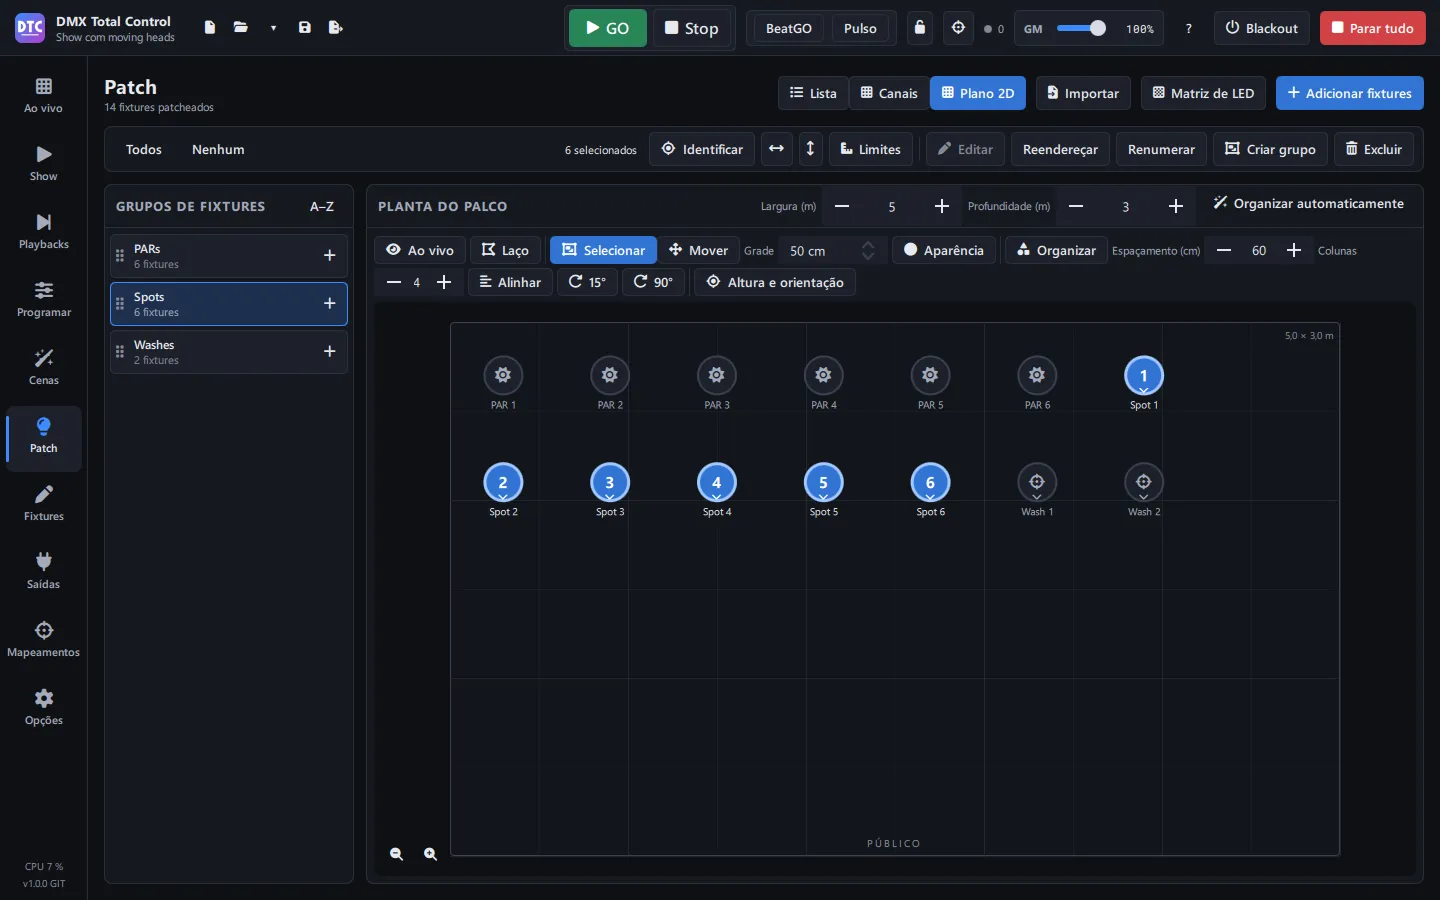1440x900 pixels.
Task: Adjust the GM master slider
Action: click(1081, 28)
